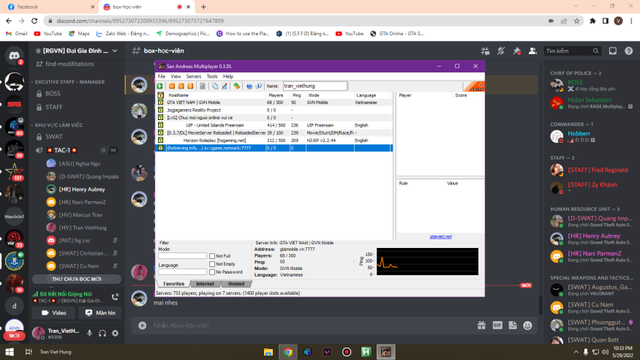Click the copy server info icon in SA-MP toolbar
Image resolution: width=640 pixels, height=360 pixels.
(215, 86)
